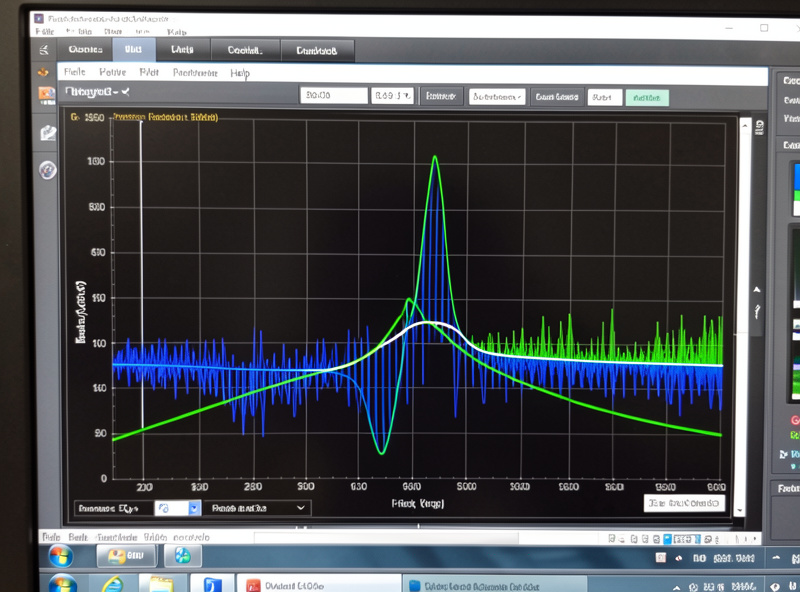Expand the wide white dropdown in chart toolbar
The width and height of the screenshot is (800, 592).
coord(496,96)
